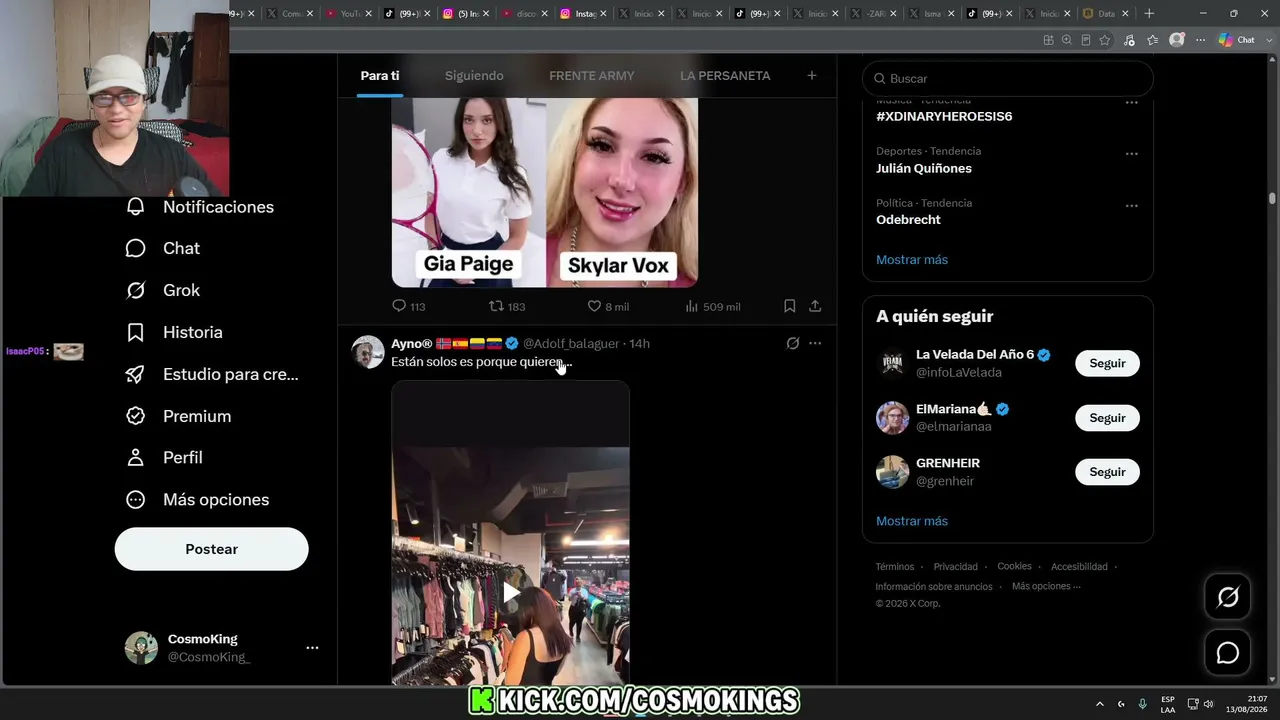Open more options on Ayno's post

coord(815,343)
